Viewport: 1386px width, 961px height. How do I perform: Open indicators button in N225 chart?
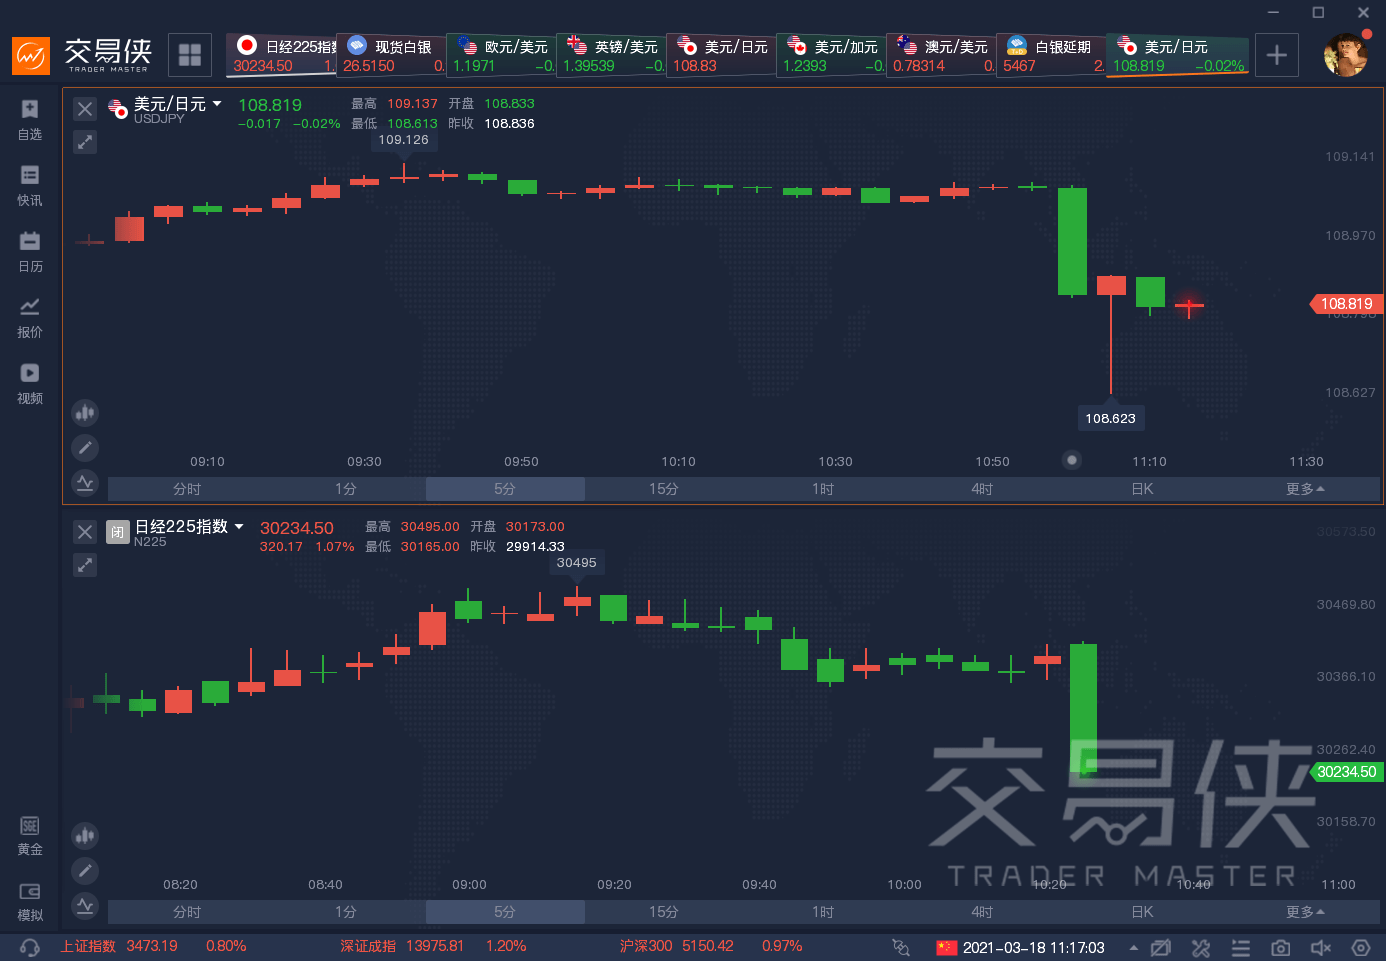[x=85, y=906]
